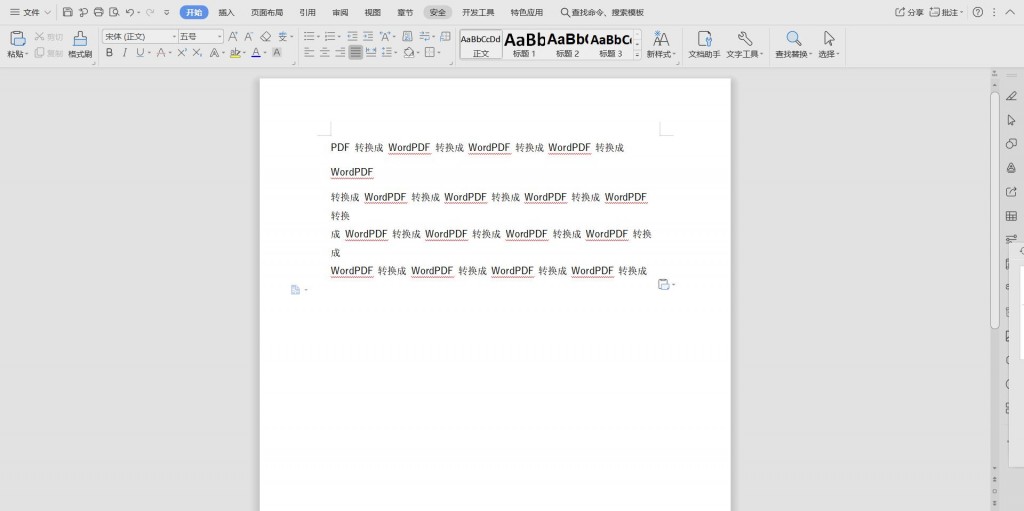Apply yellow text highlight color
This screenshot has height=511, width=1024.
point(235,52)
